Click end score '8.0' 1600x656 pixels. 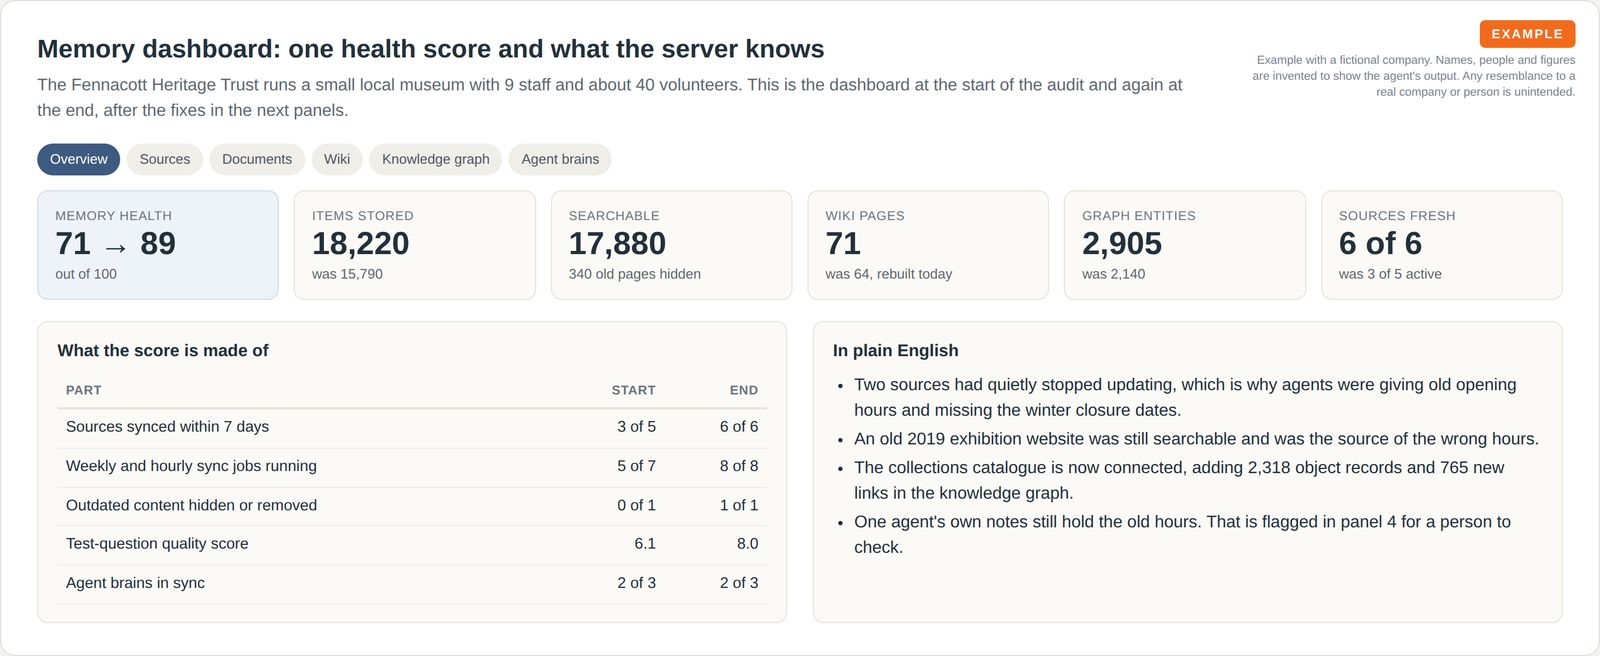[x=747, y=544]
